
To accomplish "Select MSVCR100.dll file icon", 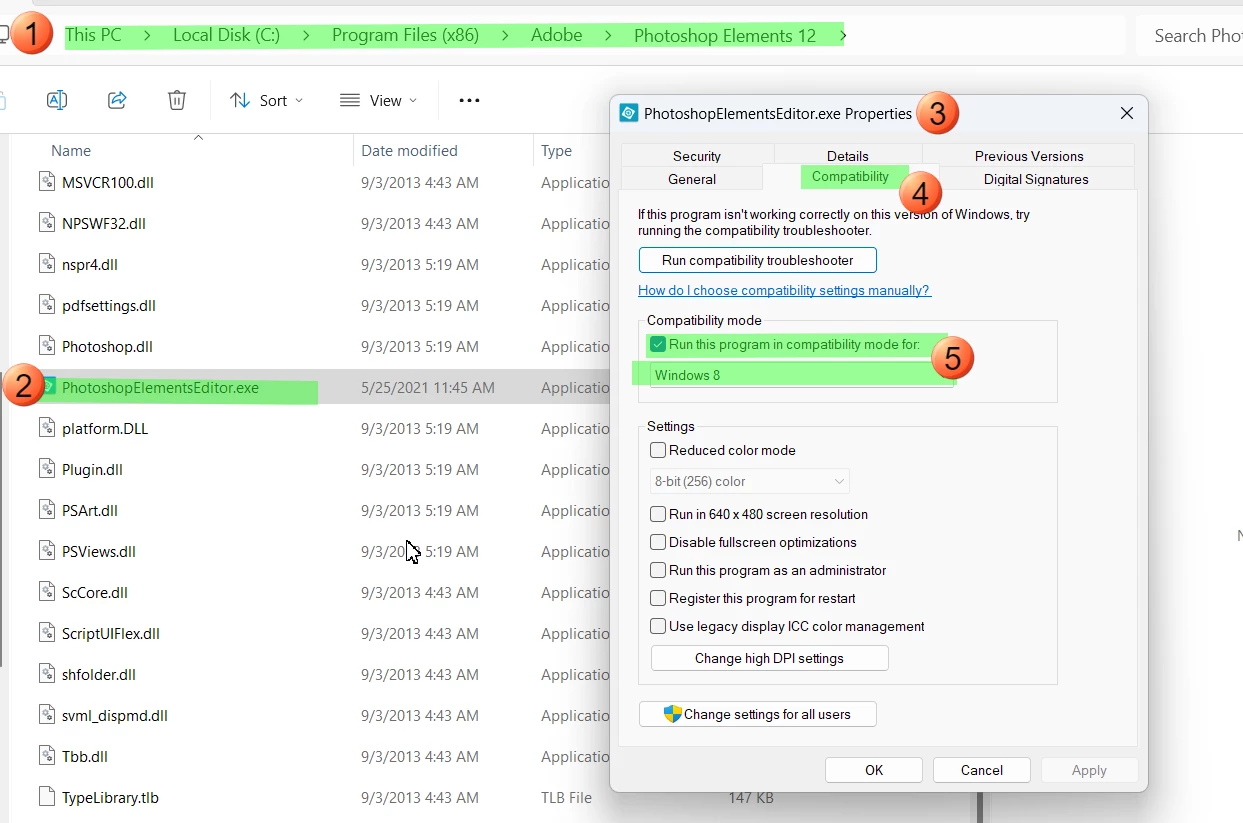I will tap(47, 182).
